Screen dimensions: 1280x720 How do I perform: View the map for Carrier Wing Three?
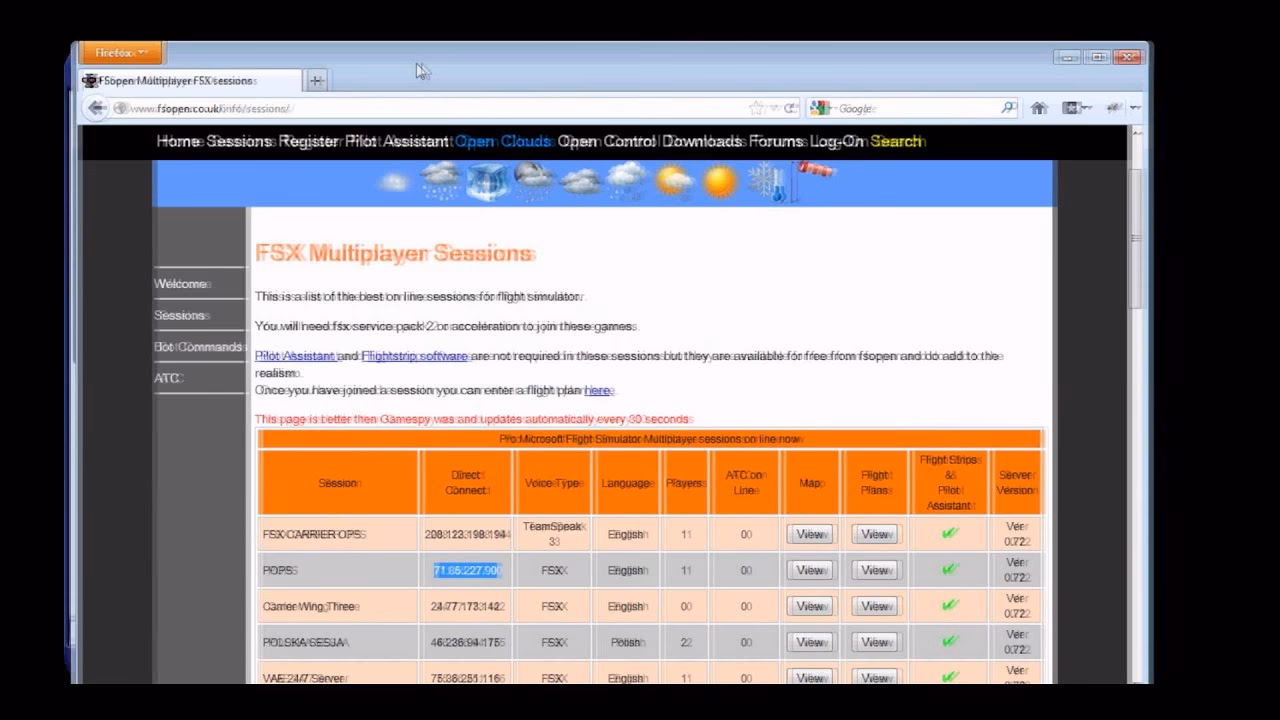[810, 606]
